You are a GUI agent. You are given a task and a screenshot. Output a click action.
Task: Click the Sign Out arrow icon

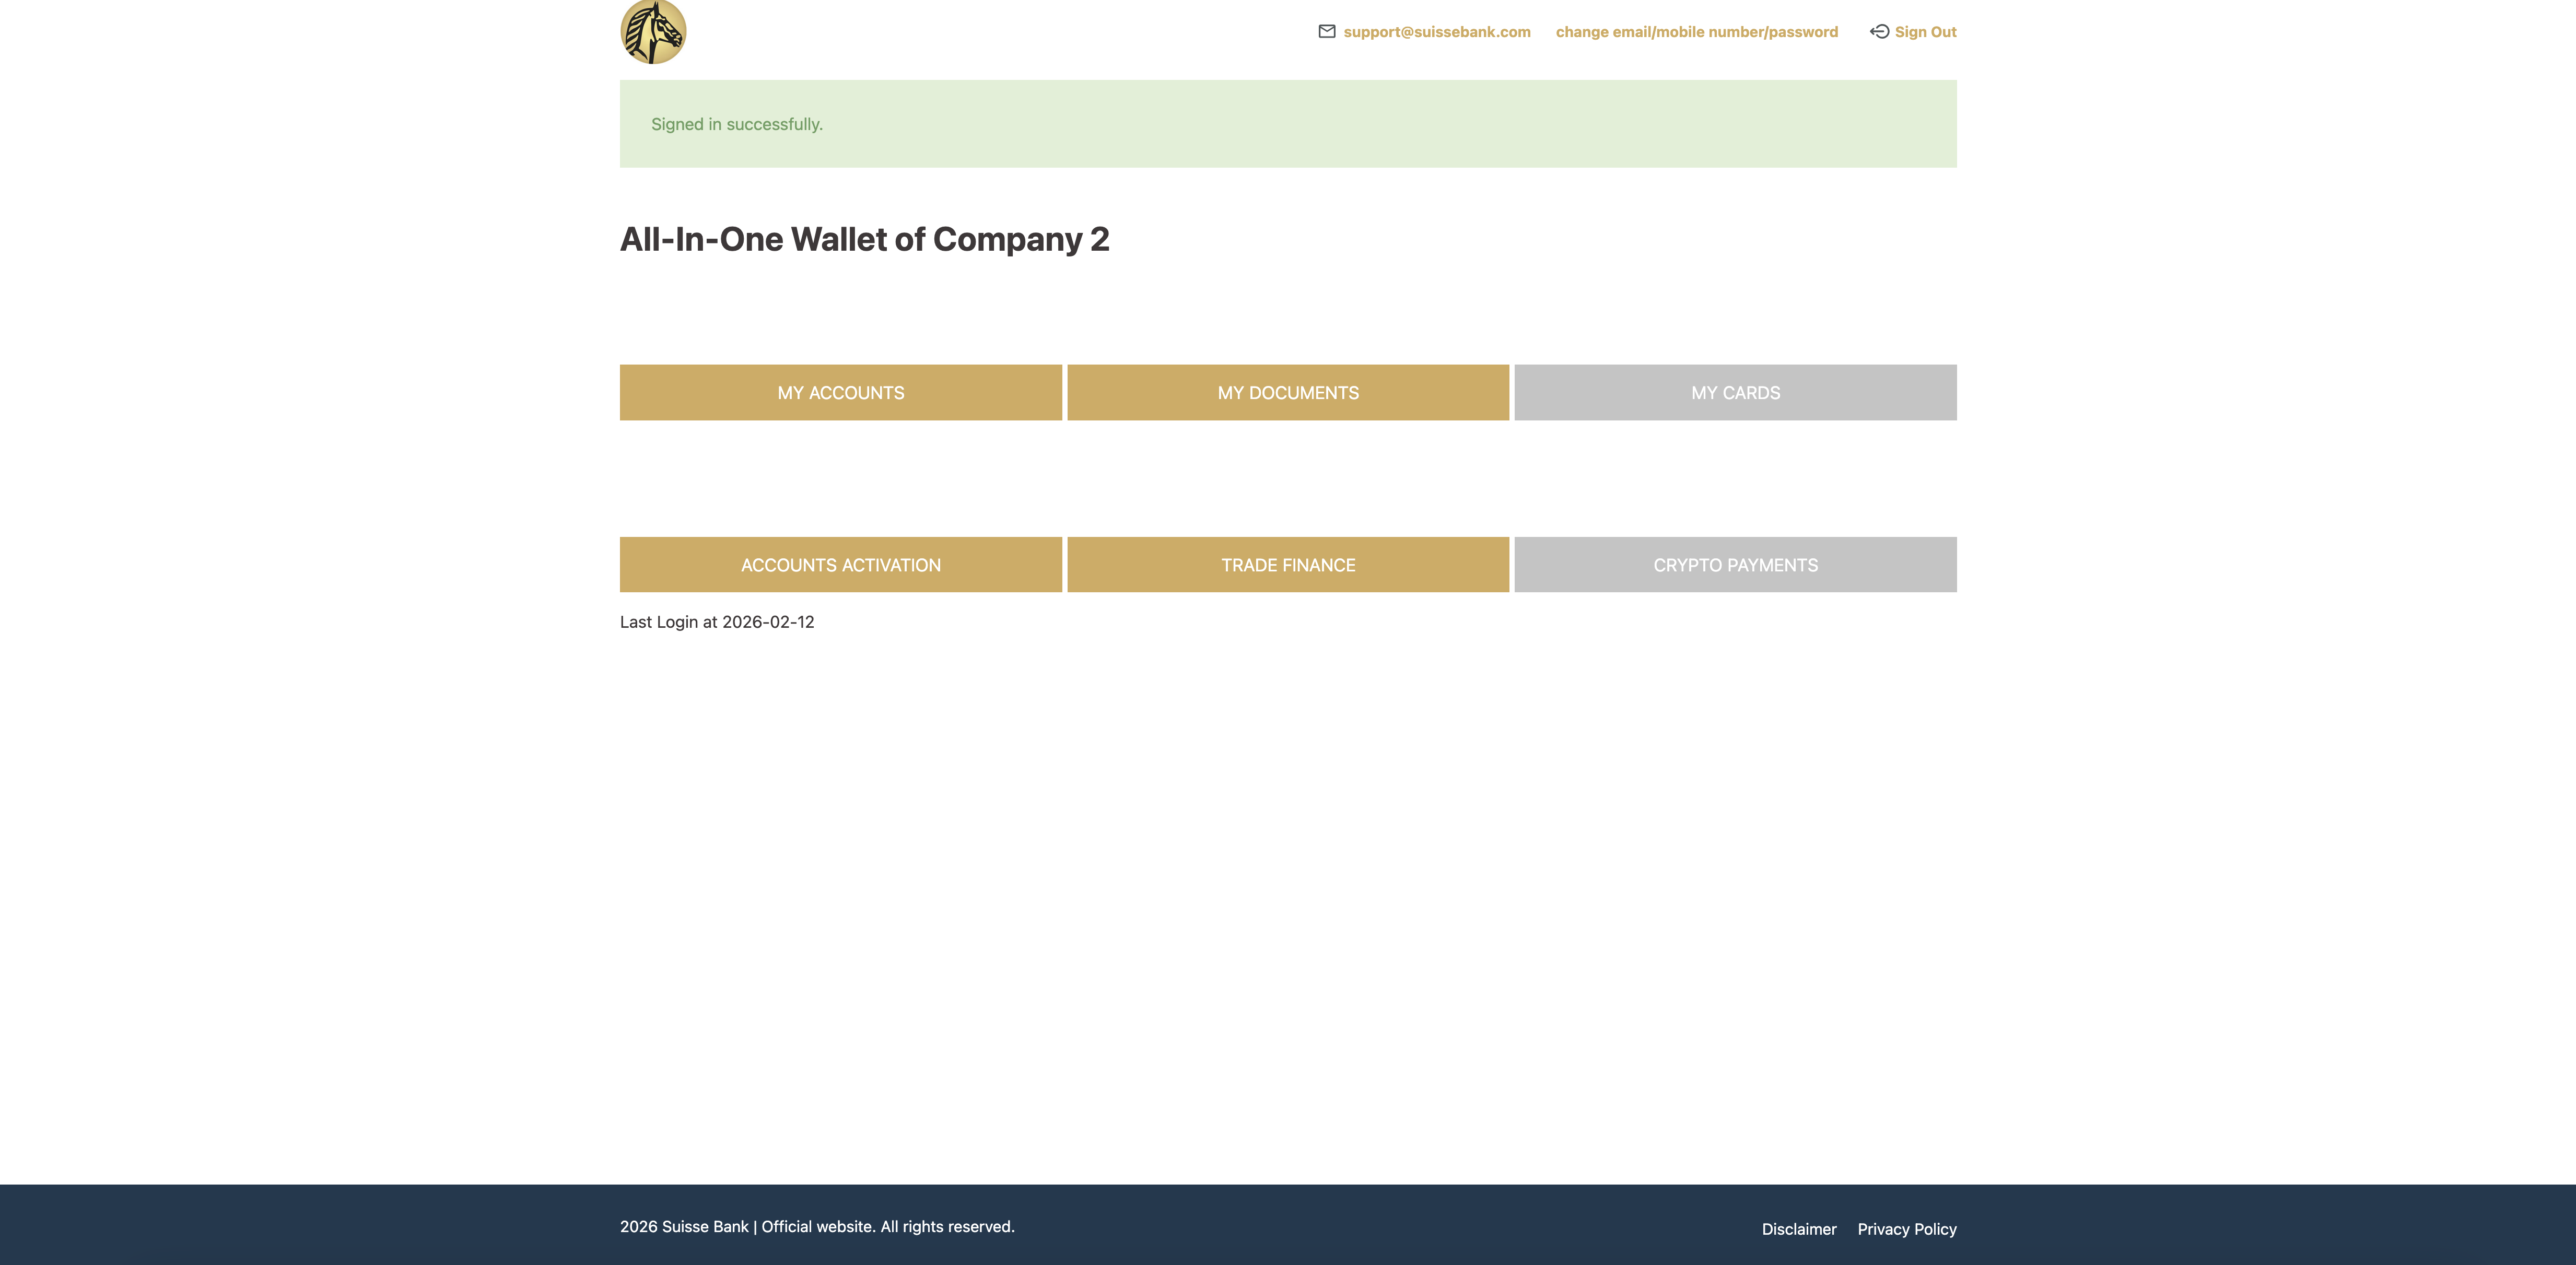pos(1879,32)
